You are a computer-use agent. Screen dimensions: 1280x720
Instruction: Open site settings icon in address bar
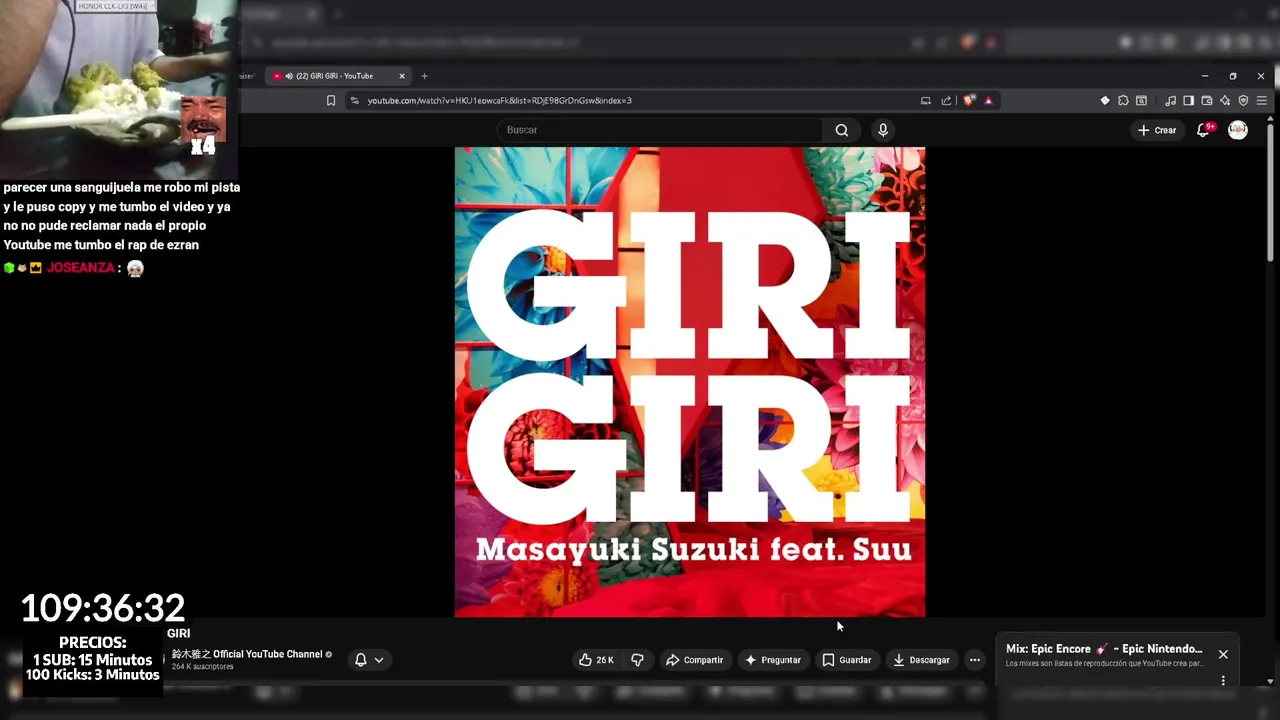click(354, 100)
